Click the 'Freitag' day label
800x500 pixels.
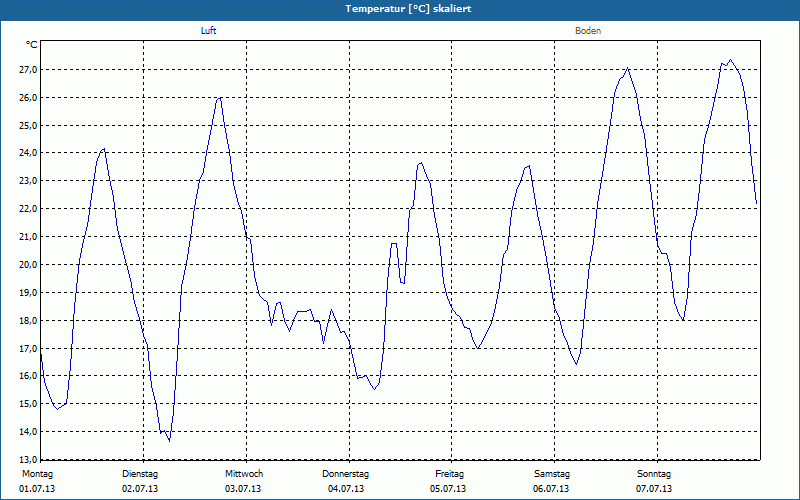tap(449, 474)
